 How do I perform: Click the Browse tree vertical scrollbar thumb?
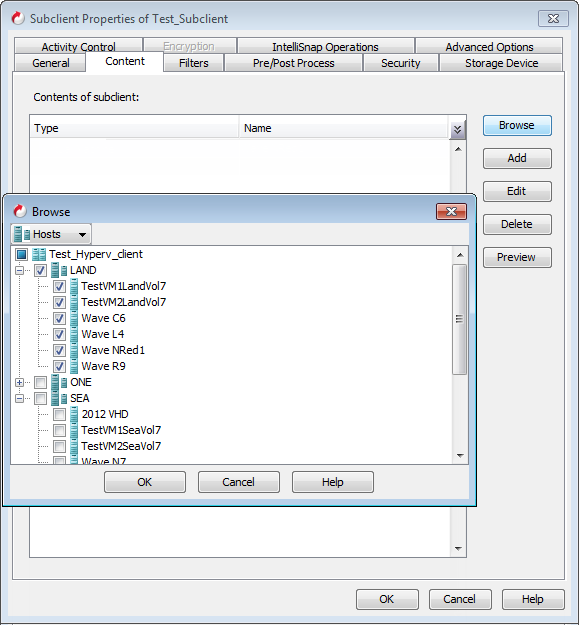tap(460, 319)
